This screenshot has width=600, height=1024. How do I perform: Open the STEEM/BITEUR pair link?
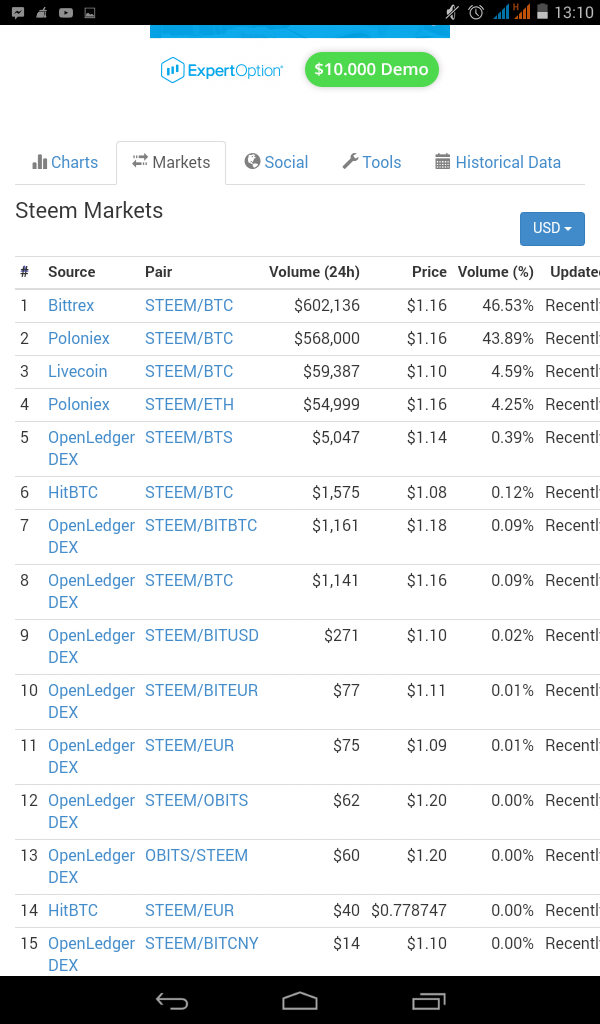(201, 690)
